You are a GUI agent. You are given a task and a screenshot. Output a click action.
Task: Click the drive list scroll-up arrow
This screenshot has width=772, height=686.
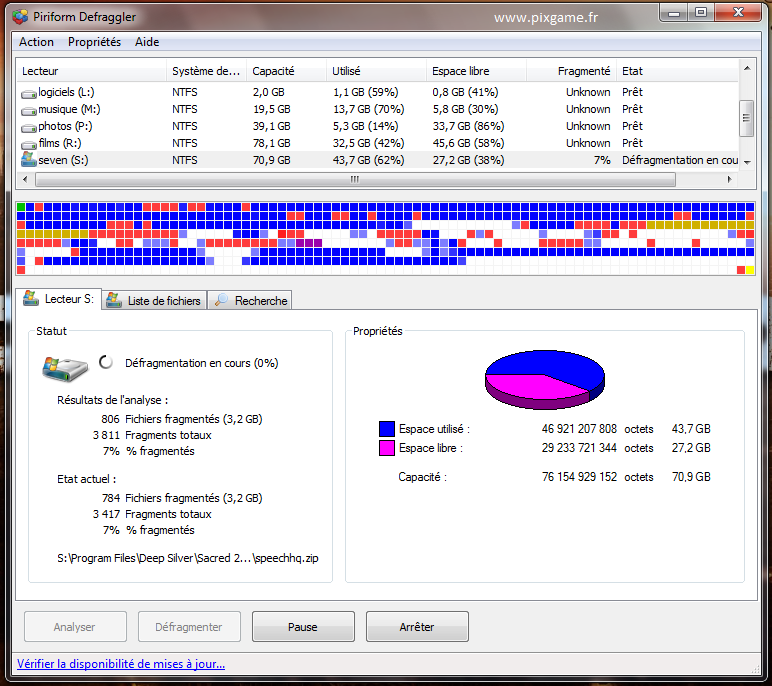(x=747, y=68)
